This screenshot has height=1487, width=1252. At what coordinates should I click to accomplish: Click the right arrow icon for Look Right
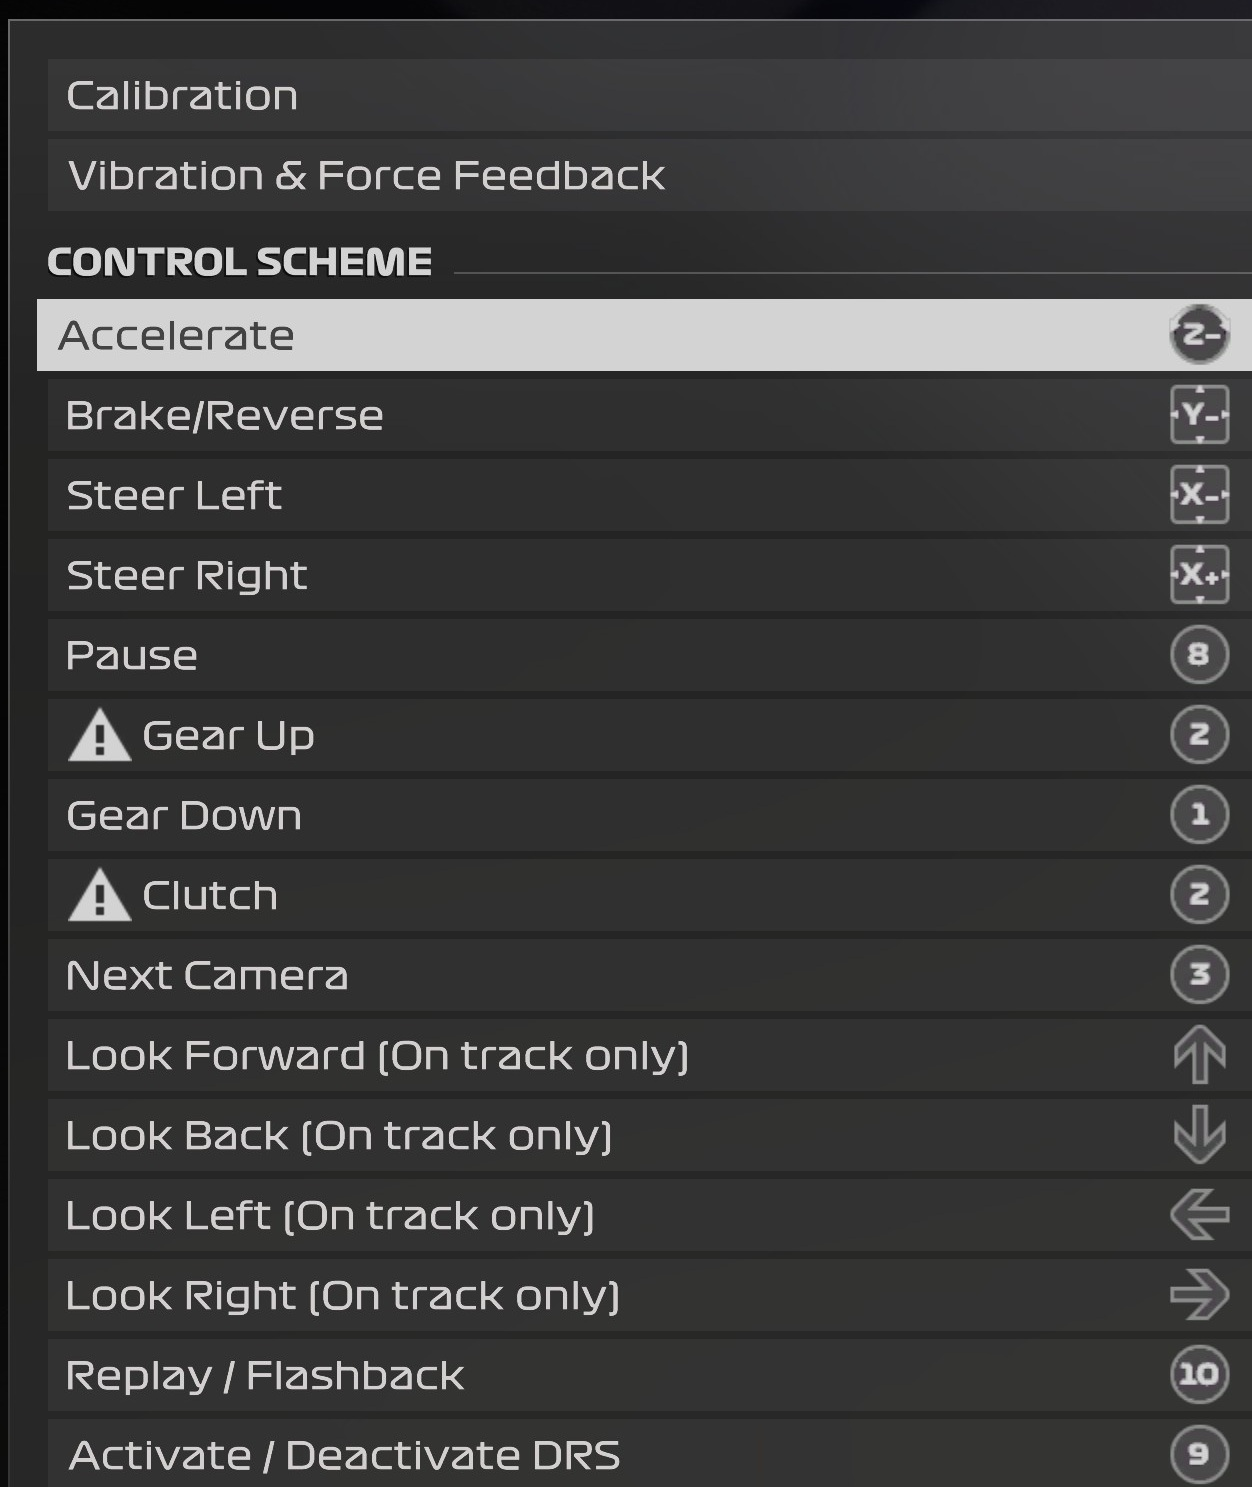click(1199, 1295)
